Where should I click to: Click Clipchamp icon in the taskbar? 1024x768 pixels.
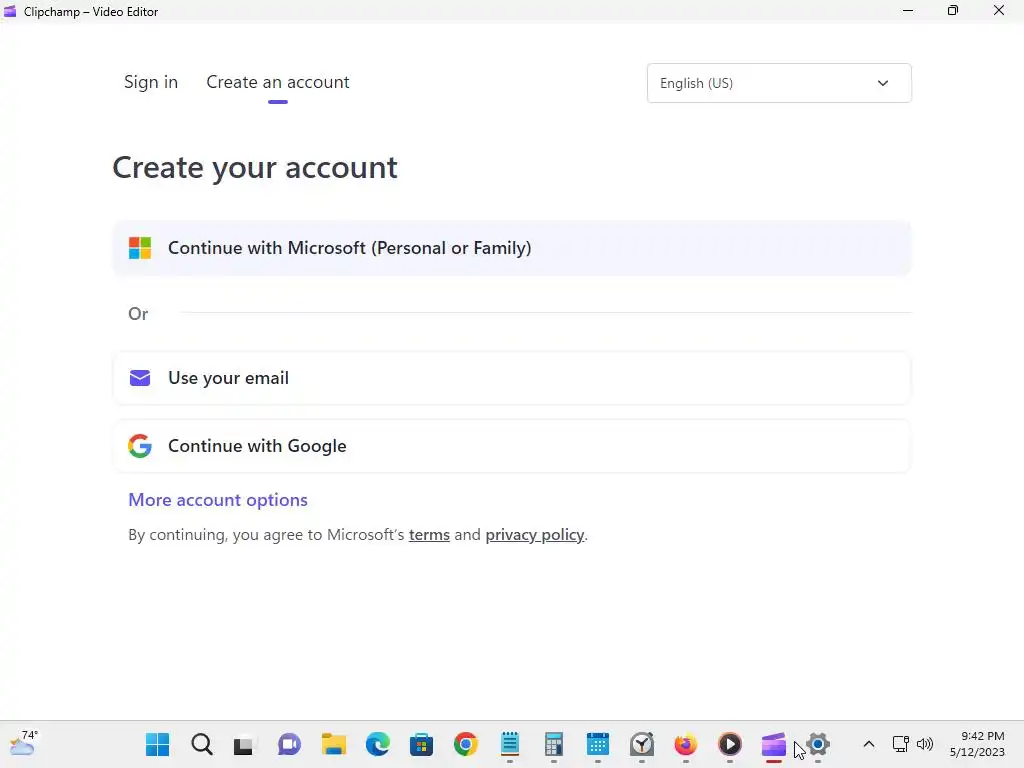click(774, 744)
